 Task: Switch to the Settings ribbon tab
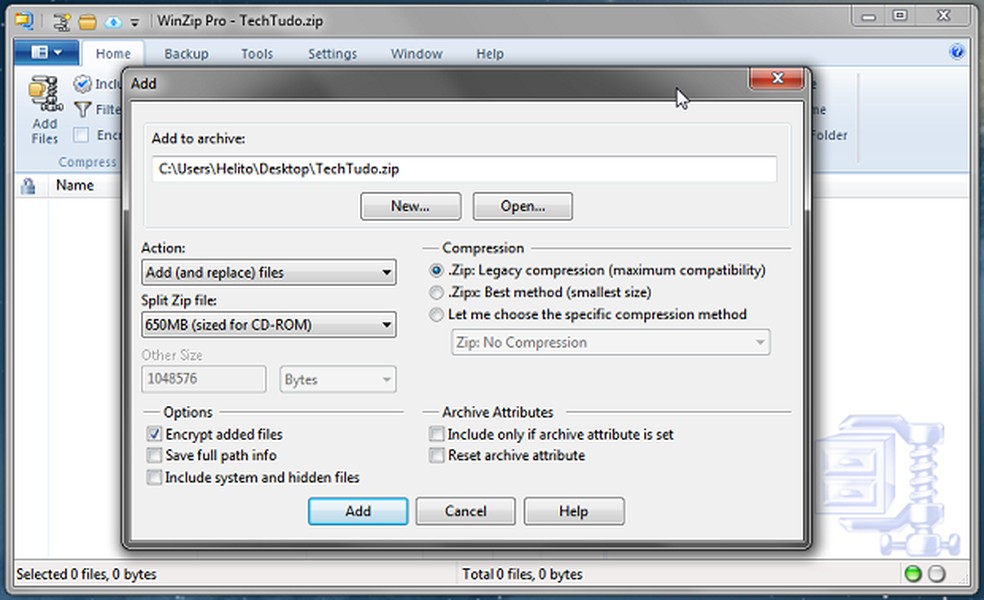tap(333, 54)
